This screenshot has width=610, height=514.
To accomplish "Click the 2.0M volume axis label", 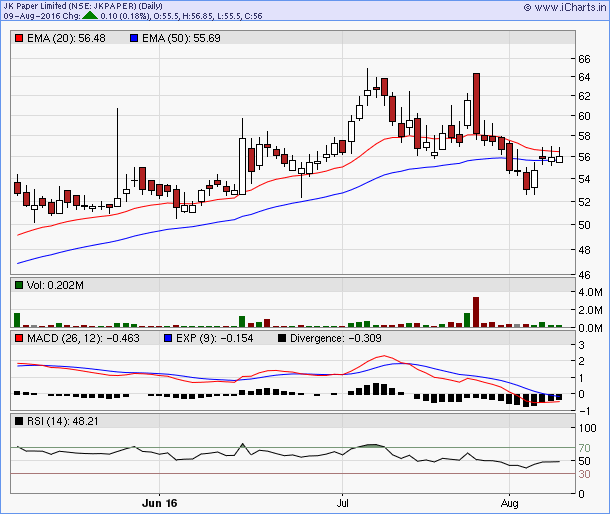I will 591,310.
